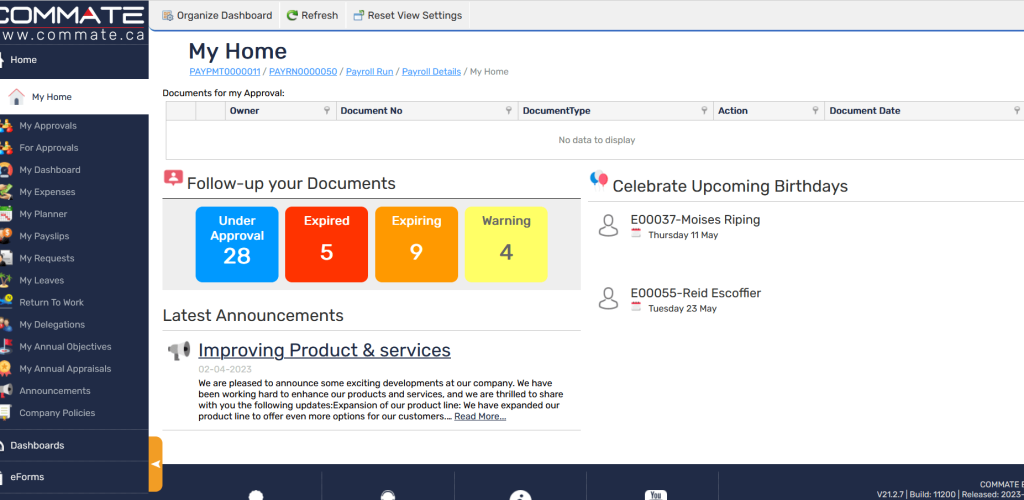Expand the Dashboards menu section

[x=37, y=445]
